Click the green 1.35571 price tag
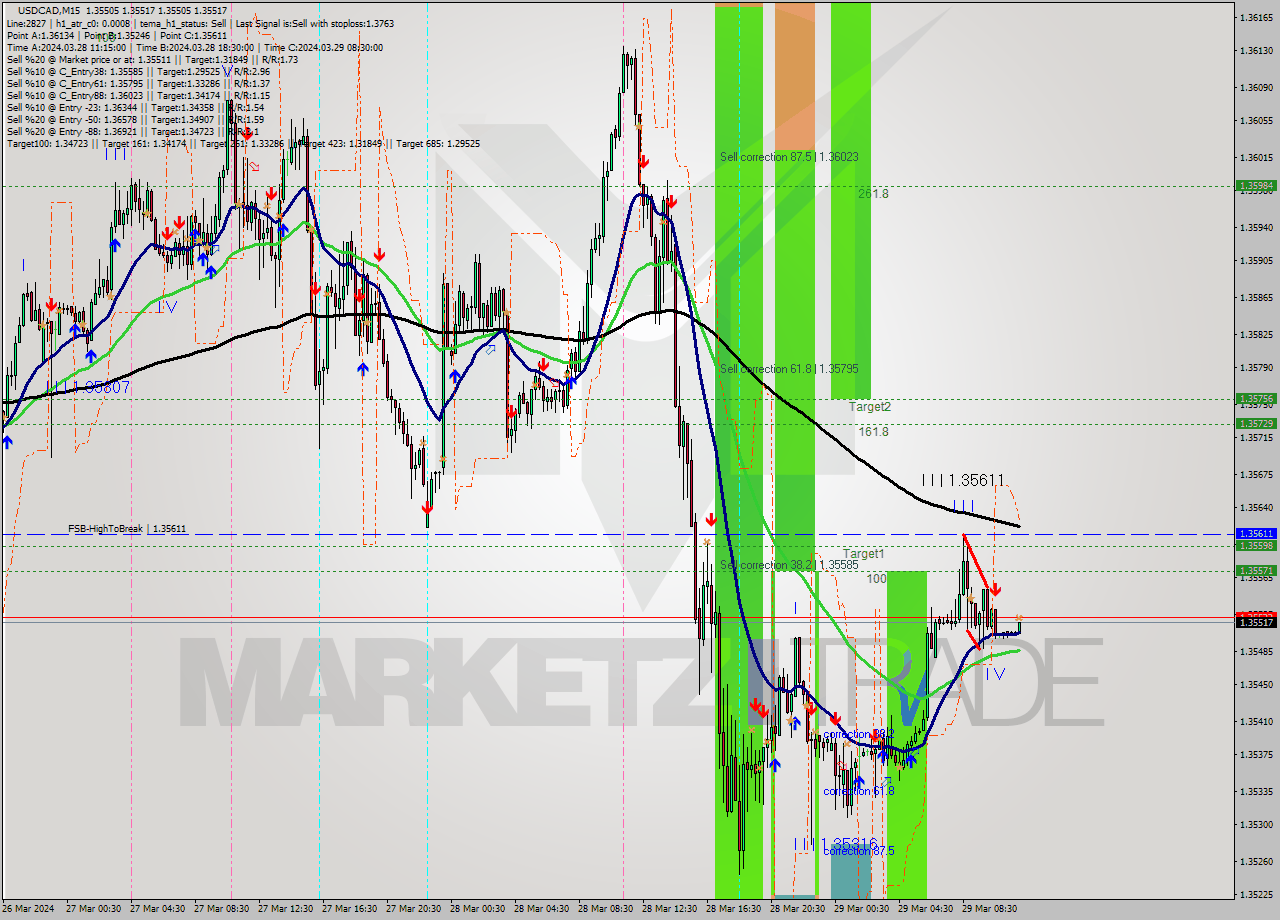This screenshot has height=920, width=1280. (x=1256, y=570)
